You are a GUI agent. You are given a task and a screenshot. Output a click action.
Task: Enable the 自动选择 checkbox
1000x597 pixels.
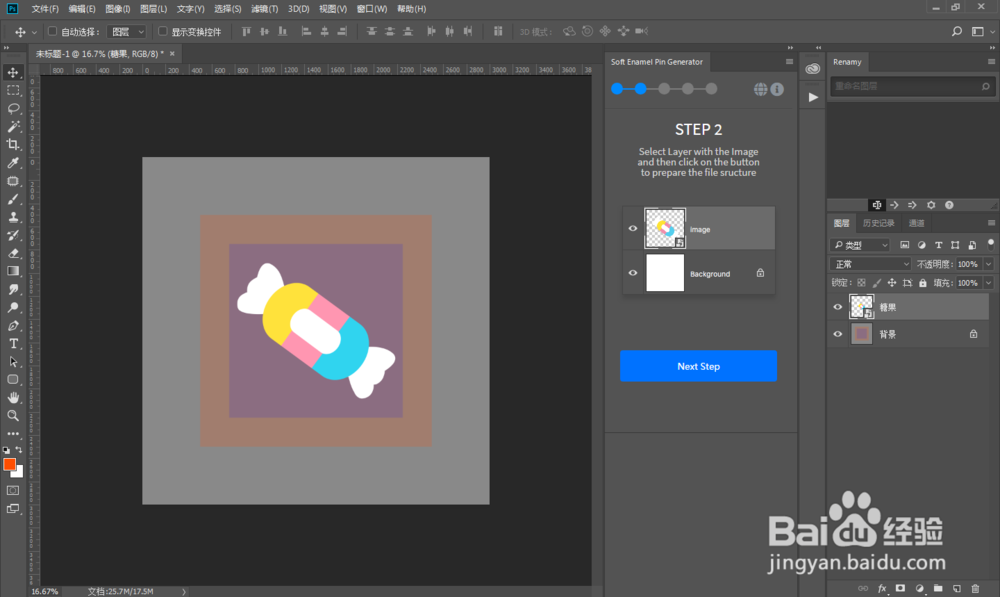pos(53,31)
